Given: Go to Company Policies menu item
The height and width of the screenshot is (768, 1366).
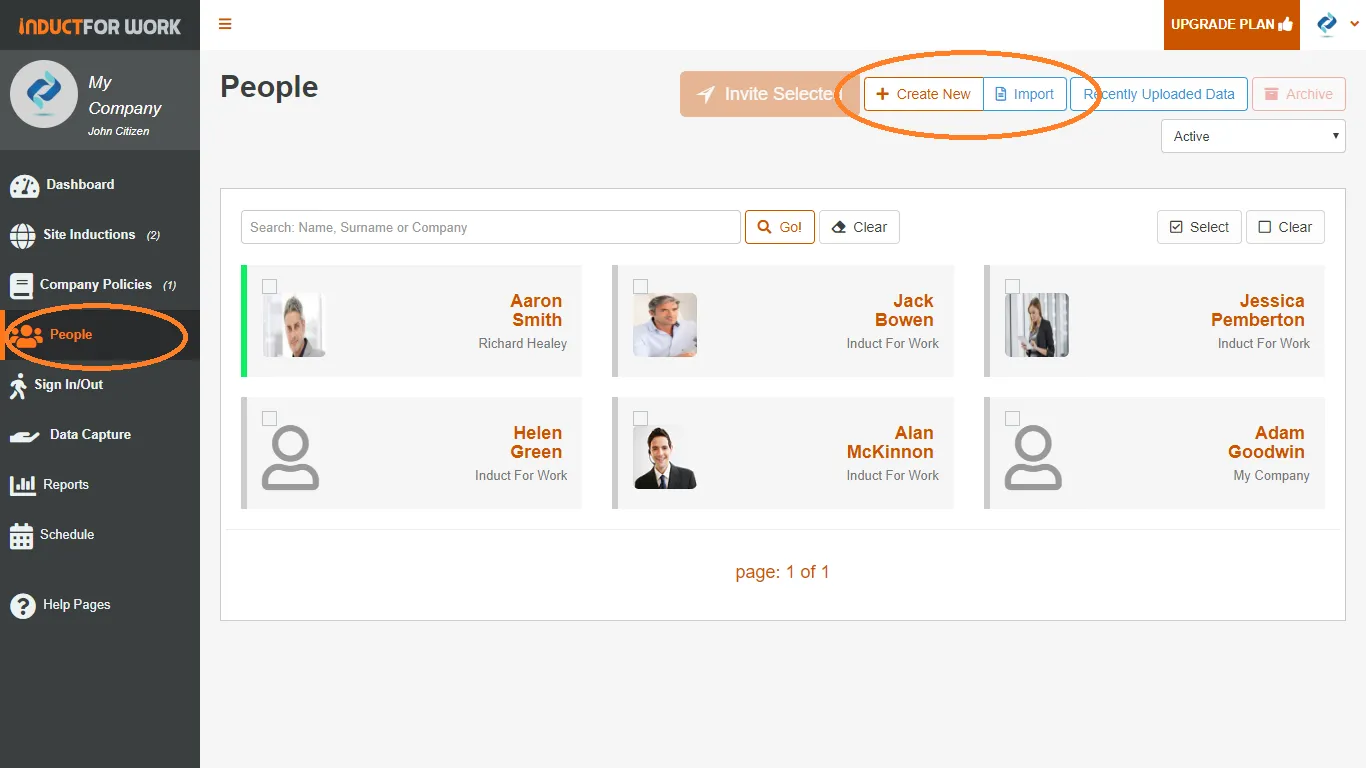Looking at the screenshot, I should point(96,285).
